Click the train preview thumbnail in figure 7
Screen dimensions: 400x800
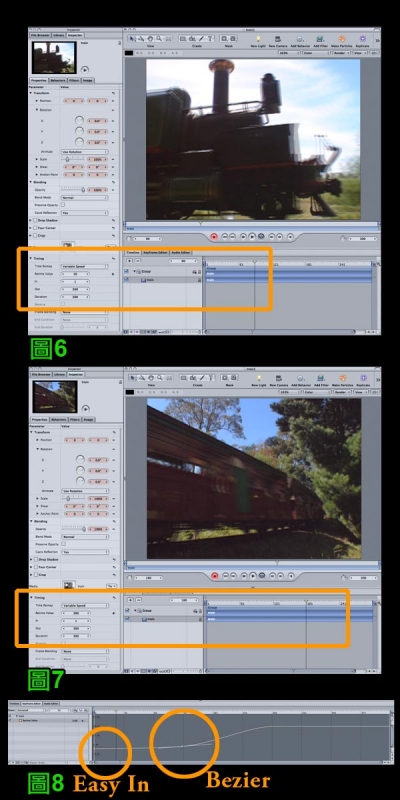click(x=54, y=396)
